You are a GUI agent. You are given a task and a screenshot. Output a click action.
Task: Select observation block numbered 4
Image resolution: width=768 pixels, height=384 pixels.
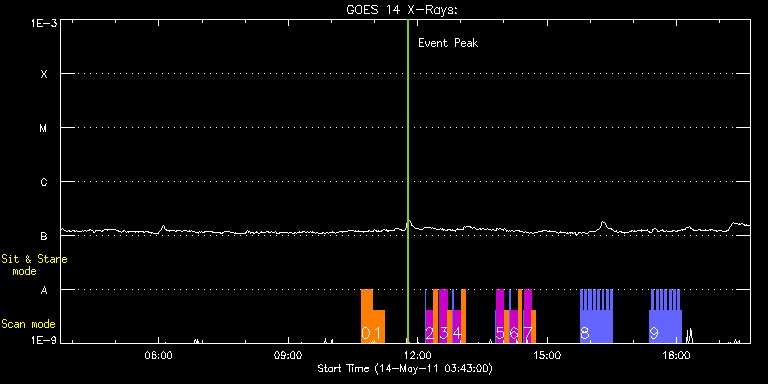pos(456,326)
